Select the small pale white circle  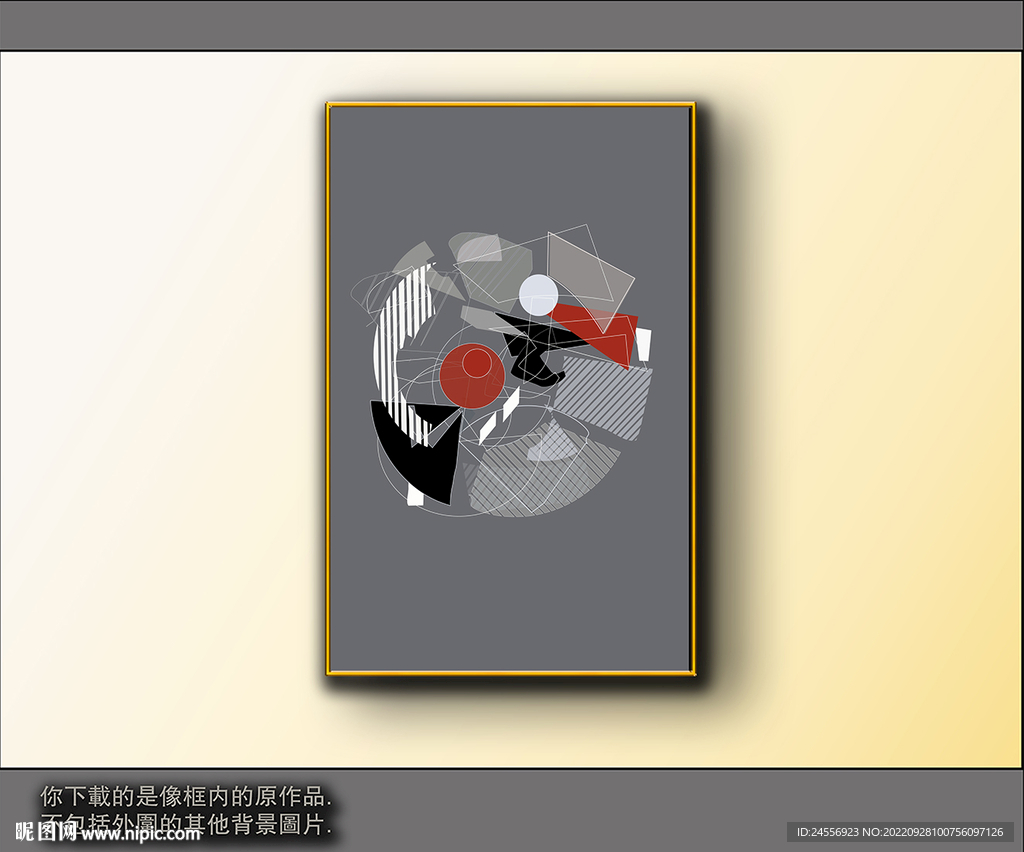(538, 294)
